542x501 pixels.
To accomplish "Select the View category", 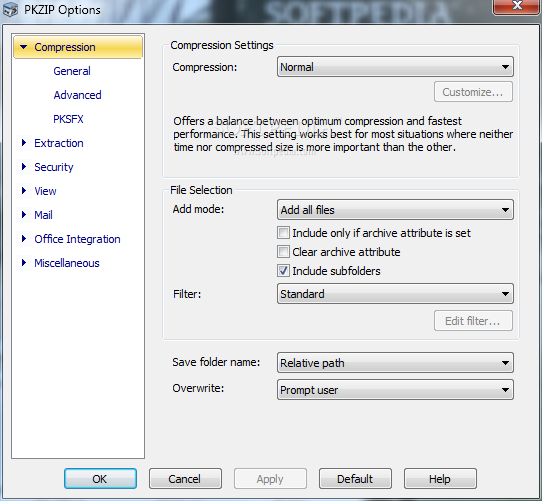I will (x=45, y=191).
